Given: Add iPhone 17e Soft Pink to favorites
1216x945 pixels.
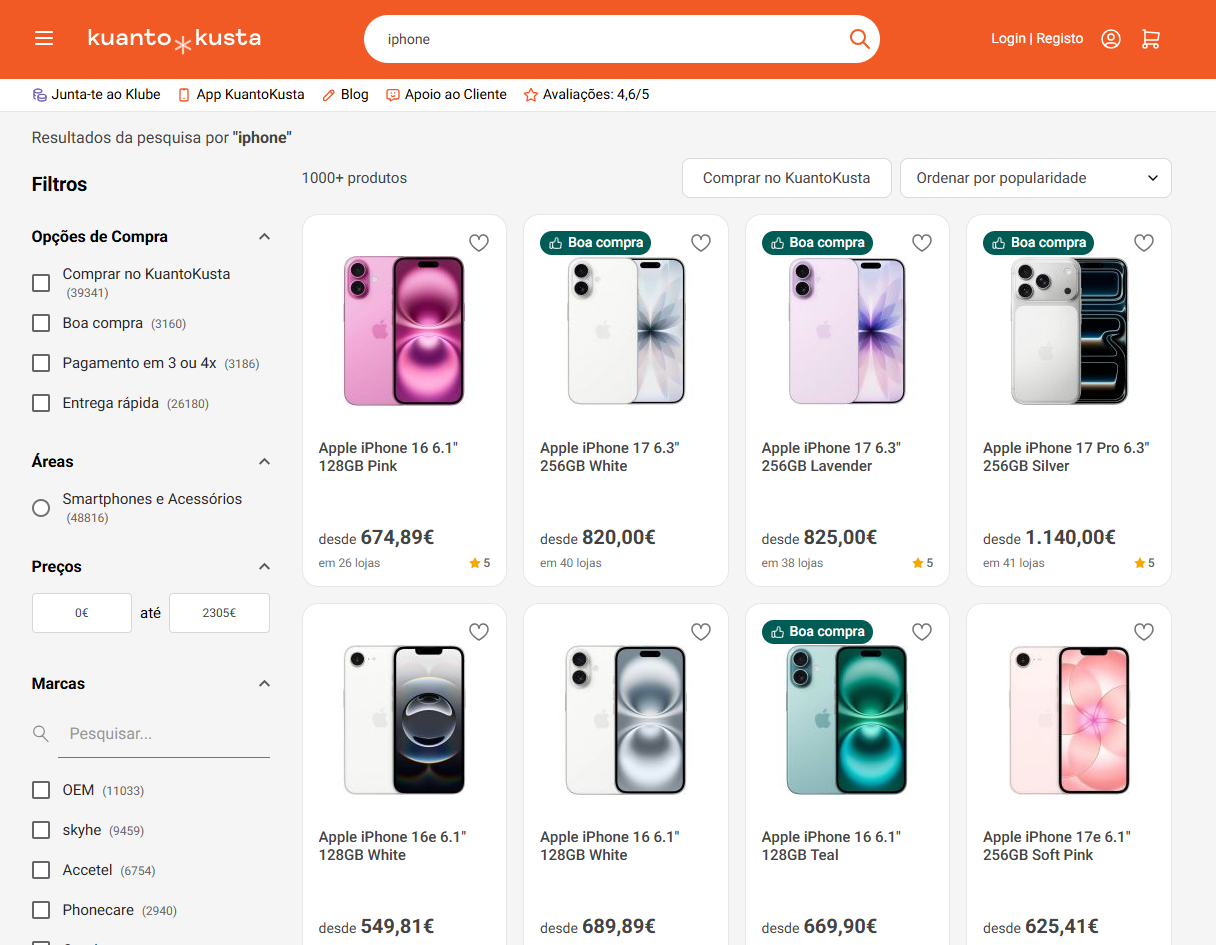Looking at the screenshot, I should pos(1144,632).
